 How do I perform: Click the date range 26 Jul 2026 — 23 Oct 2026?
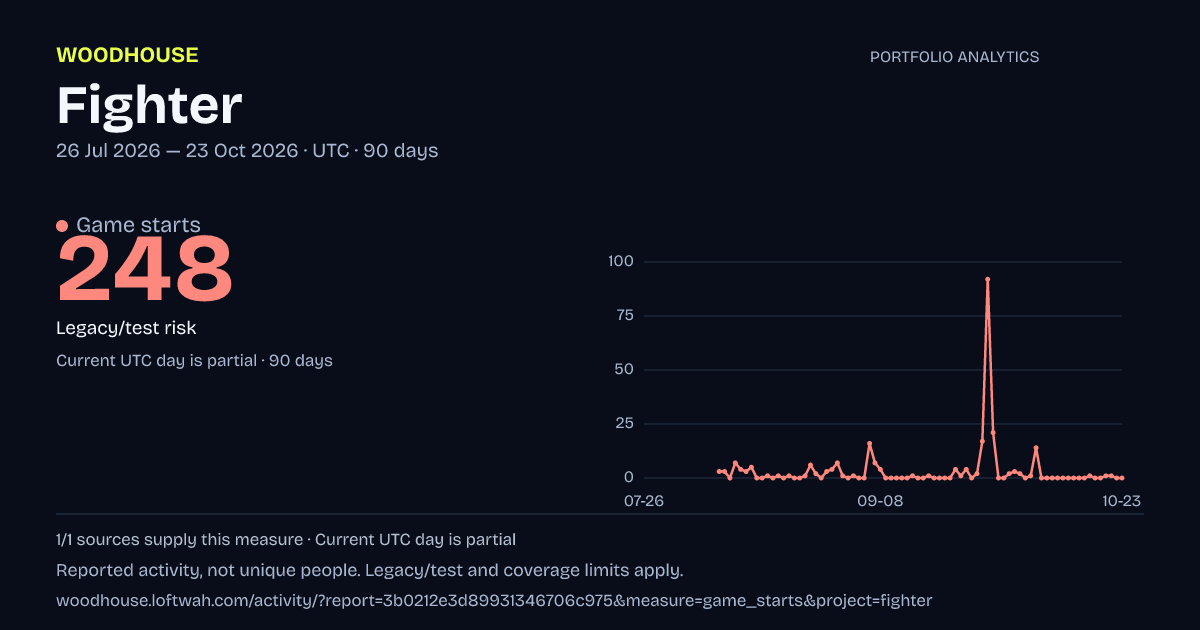click(x=177, y=151)
